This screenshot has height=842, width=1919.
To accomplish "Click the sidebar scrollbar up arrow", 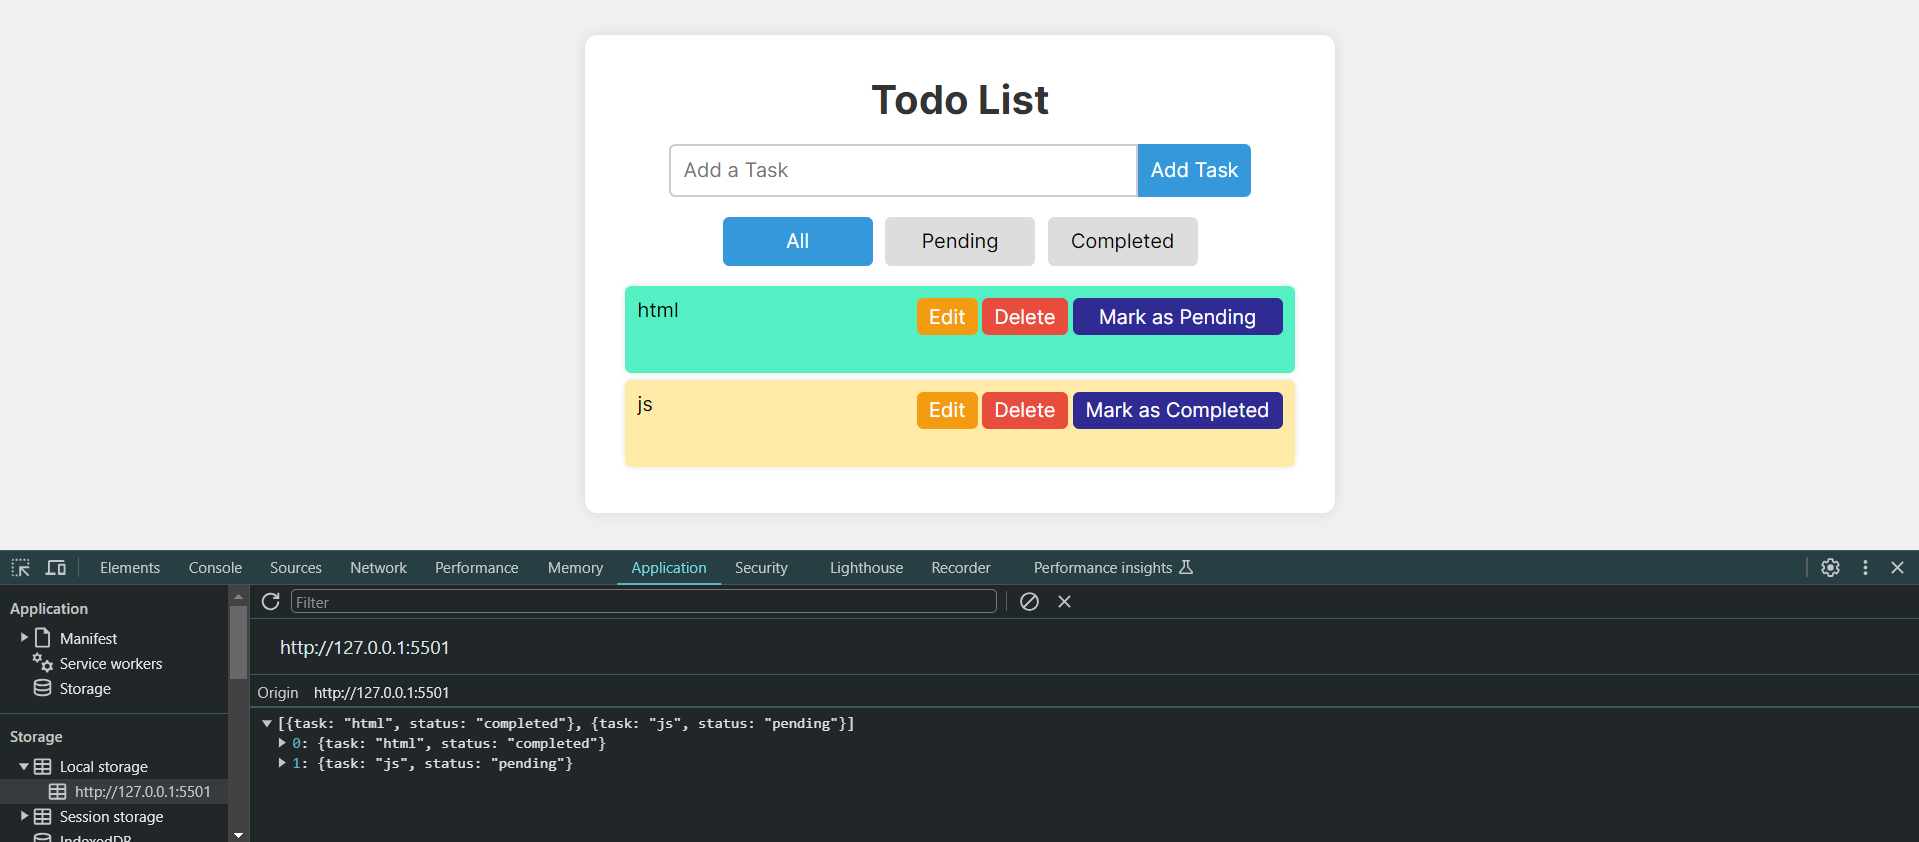I will pos(238,596).
